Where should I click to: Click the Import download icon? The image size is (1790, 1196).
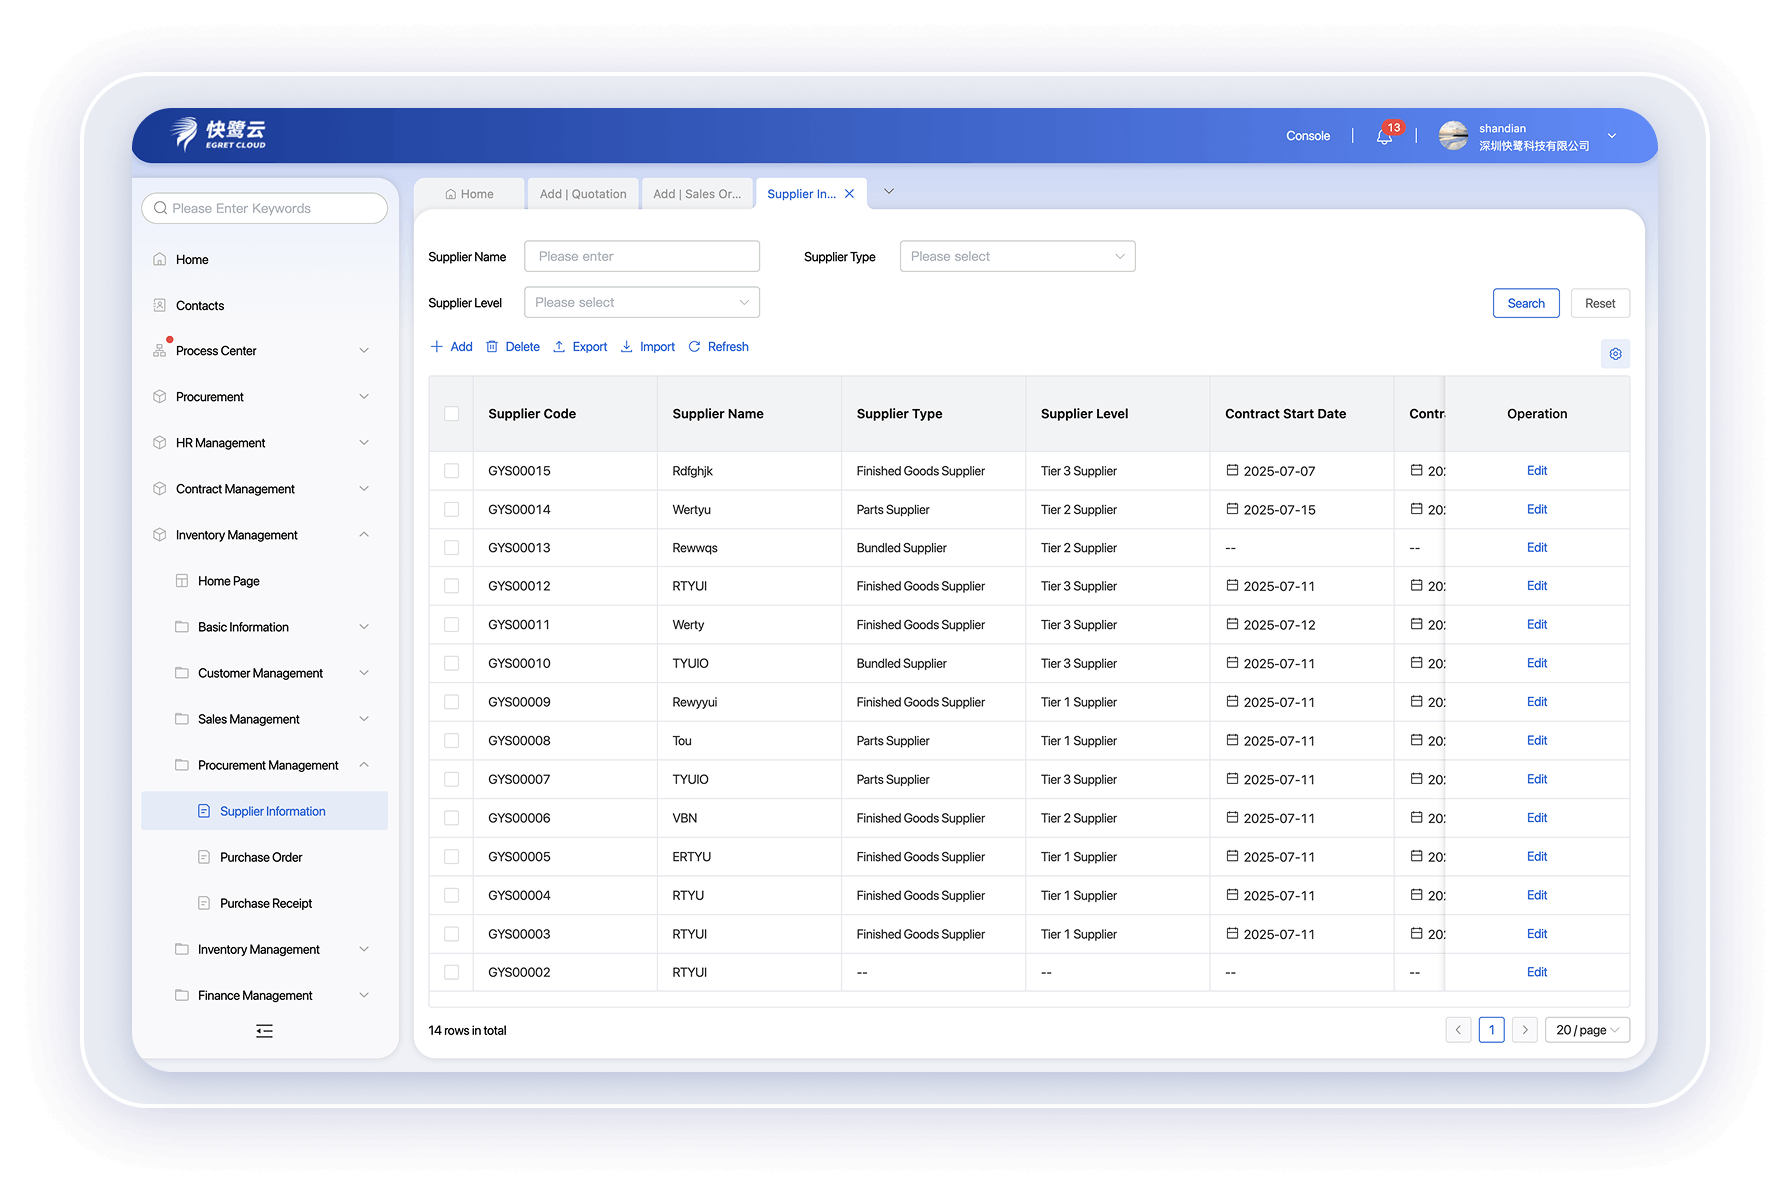[x=627, y=347]
